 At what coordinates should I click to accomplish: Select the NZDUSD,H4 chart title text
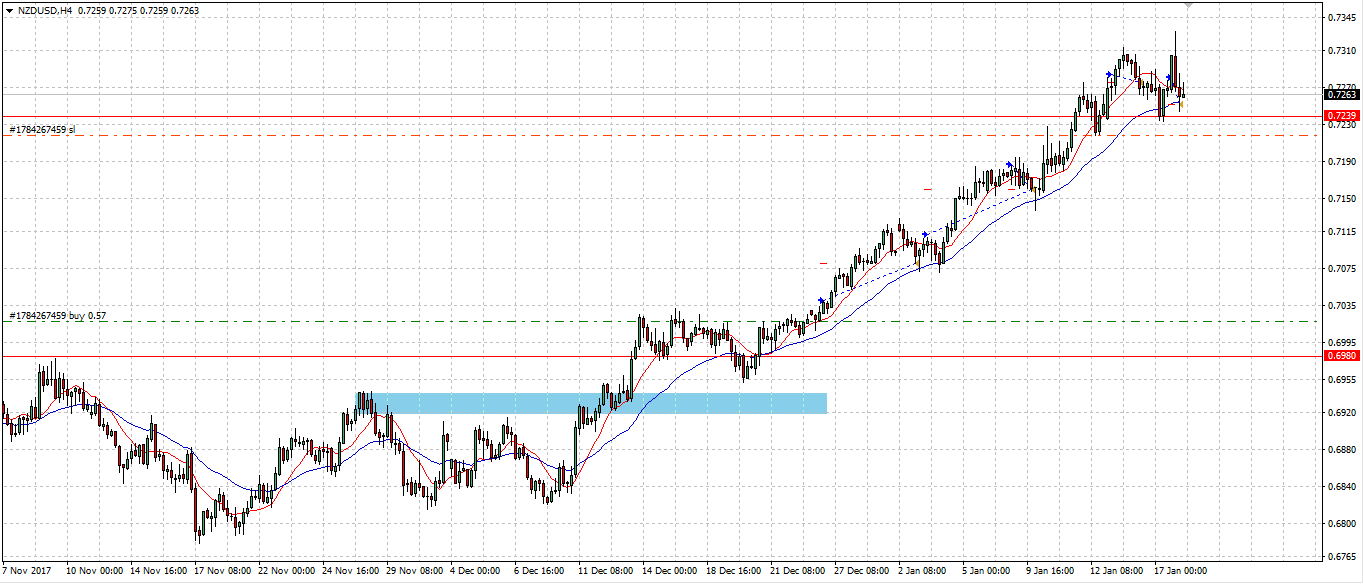(x=45, y=10)
